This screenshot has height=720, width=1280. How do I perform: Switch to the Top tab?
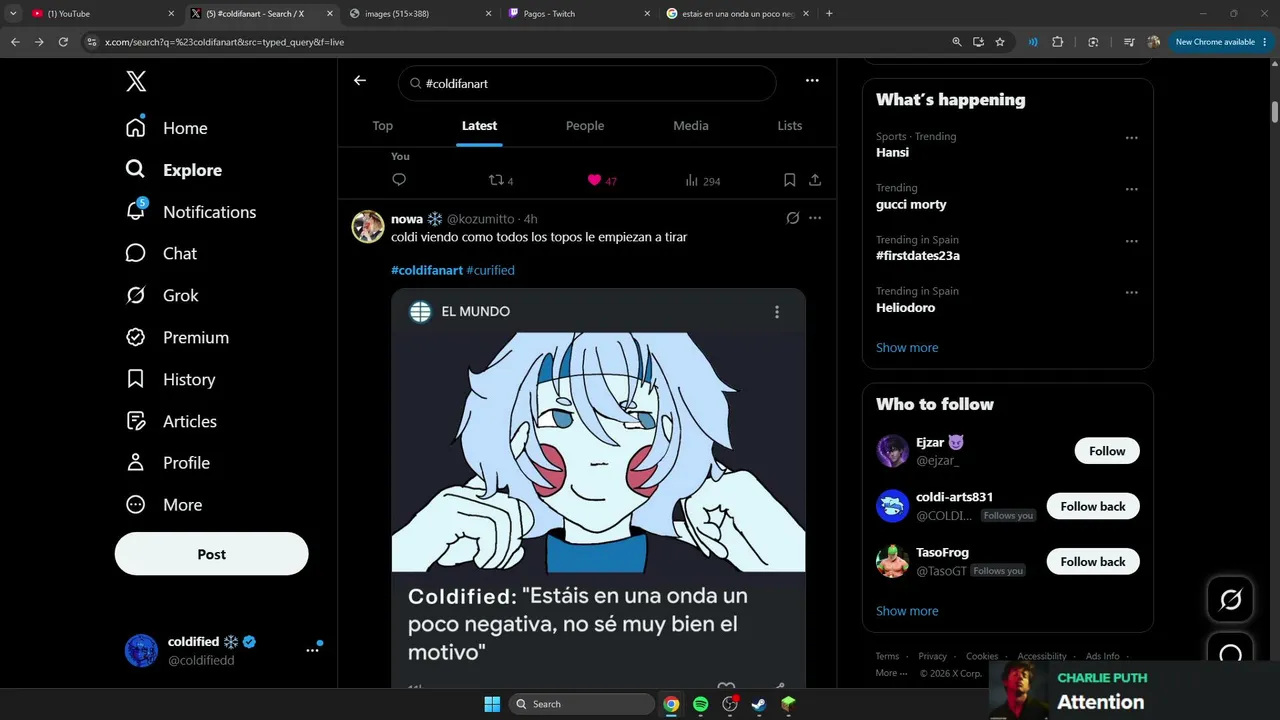[x=382, y=126]
